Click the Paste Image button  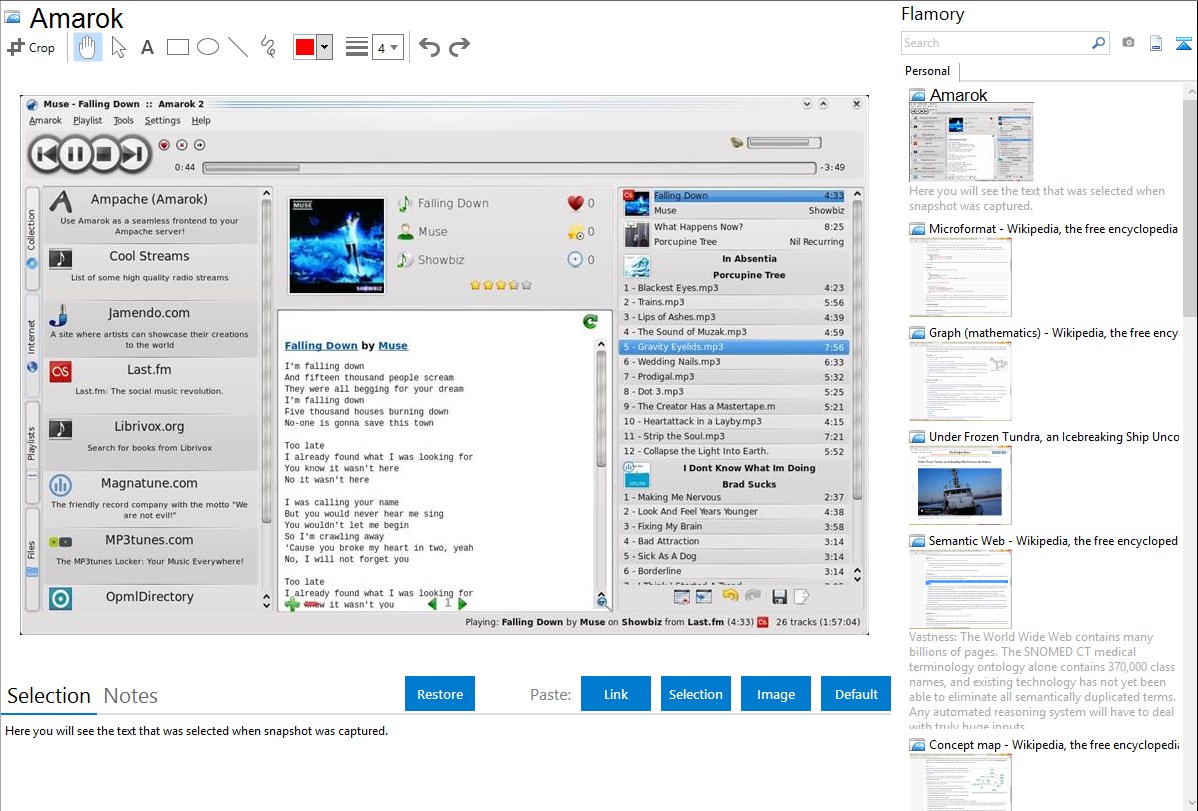[776, 694]
